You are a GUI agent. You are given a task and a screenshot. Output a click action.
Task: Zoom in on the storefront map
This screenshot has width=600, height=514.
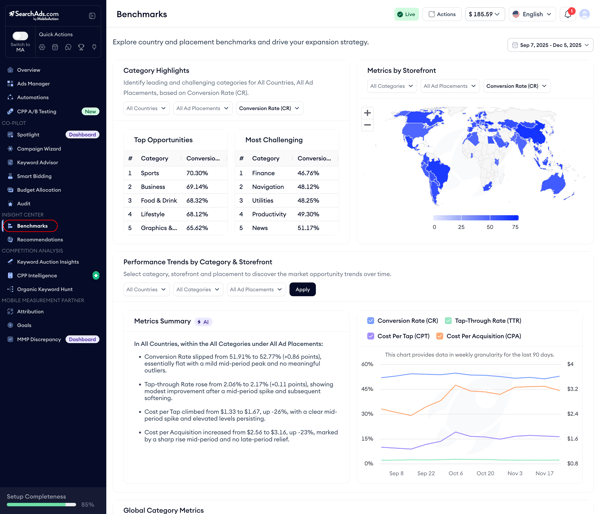click(x=367, y=113)
